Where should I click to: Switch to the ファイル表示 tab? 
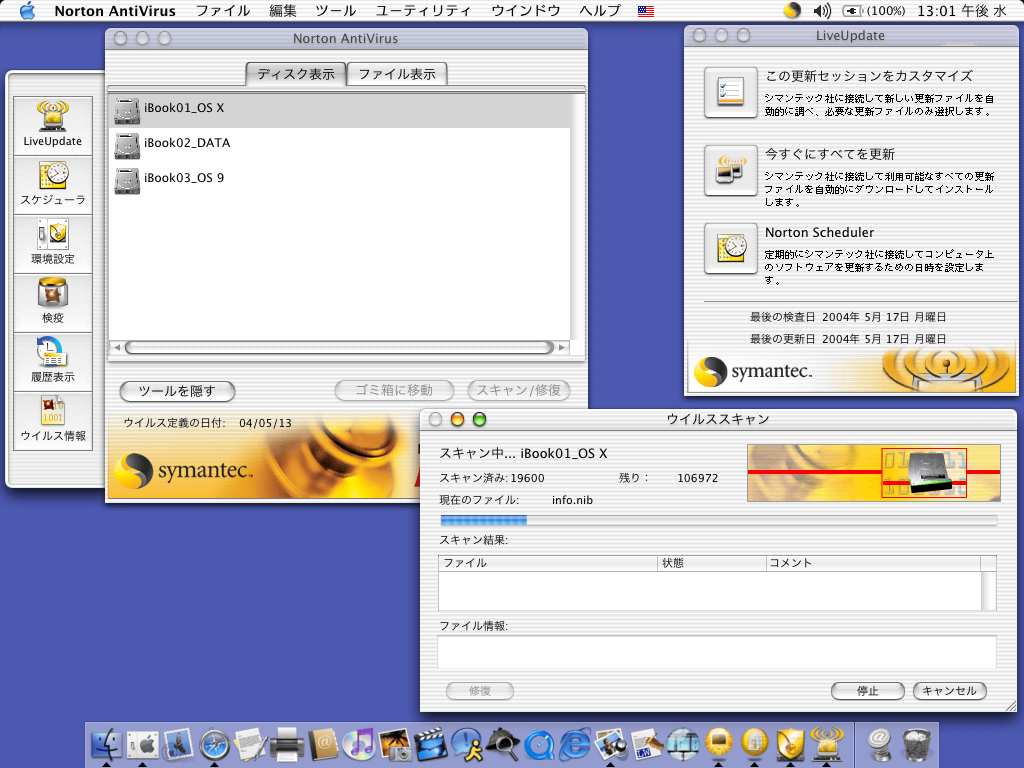click(397, 74)
